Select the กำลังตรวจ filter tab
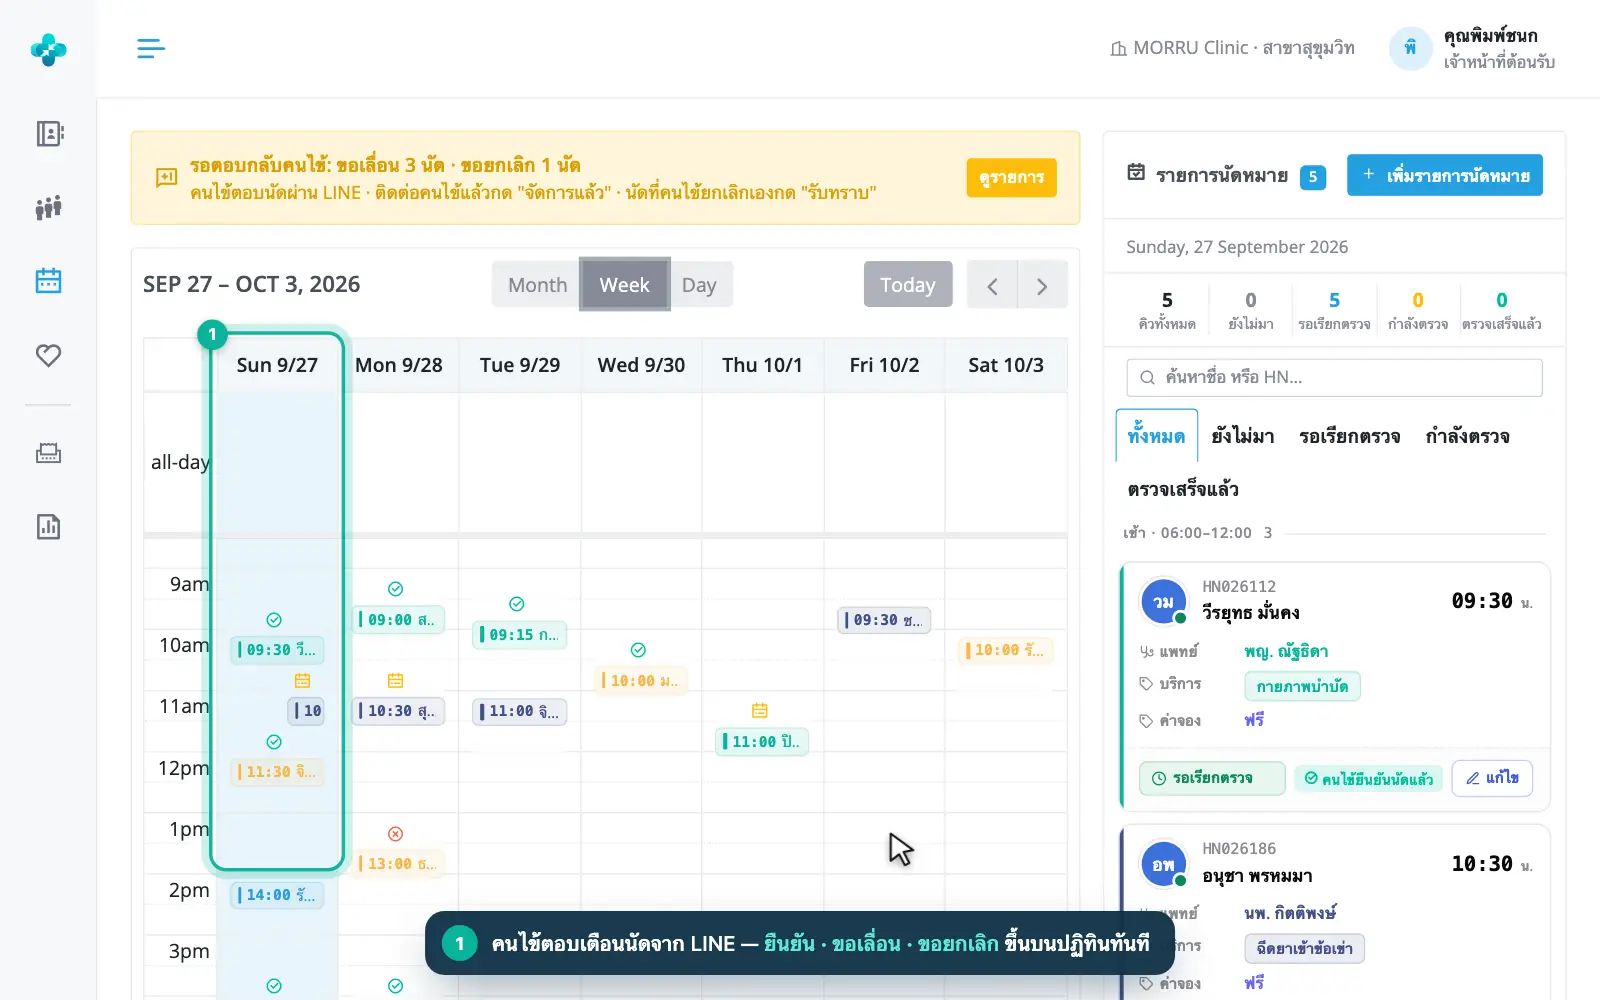The width and height of the screenshot is (1600, 1000). pyautogui.click(x=1467, y=436)
